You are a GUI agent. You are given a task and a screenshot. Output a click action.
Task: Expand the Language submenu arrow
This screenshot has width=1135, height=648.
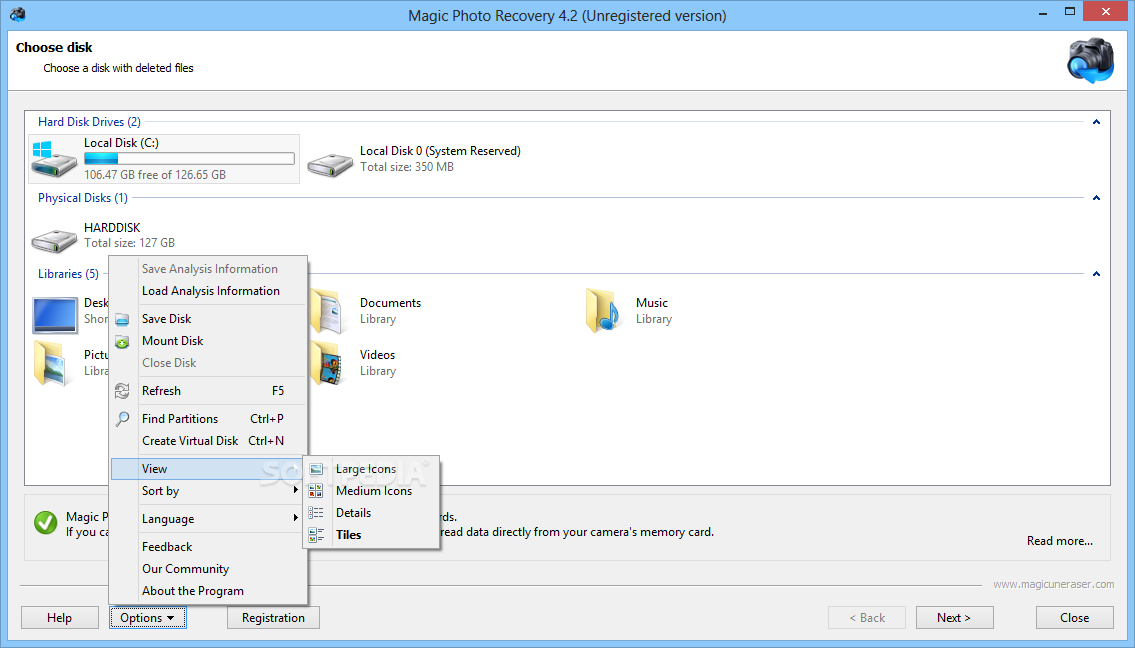click(x=295, y=518)
